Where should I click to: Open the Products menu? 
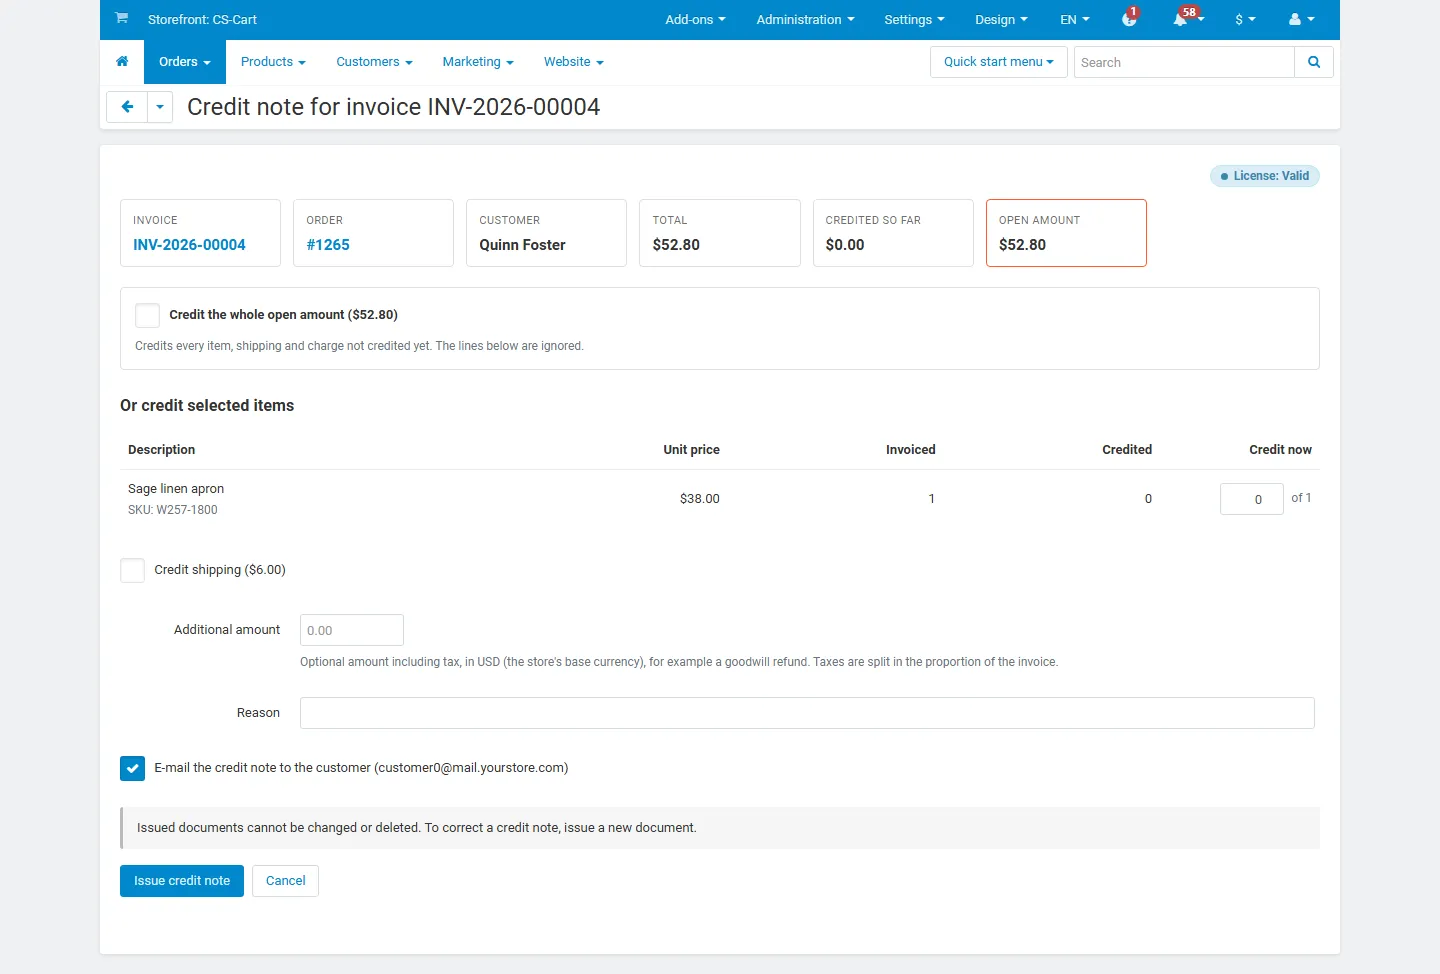(273, 62)
